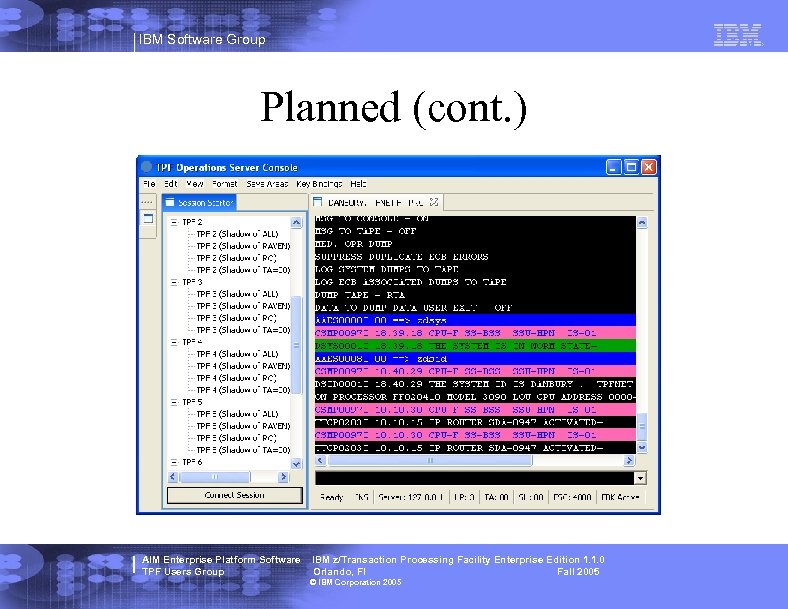Select TPF 4 (Shadow of RAVEN)
This screenshot has width=788, height=609.
(243, 366)
